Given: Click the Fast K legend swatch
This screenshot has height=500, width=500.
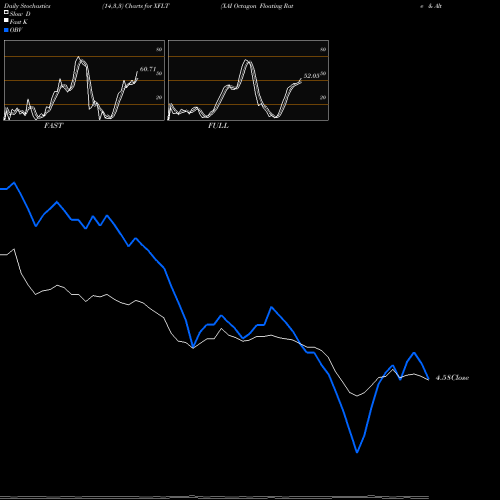Looking at the screenshot, I should point(6,20).
